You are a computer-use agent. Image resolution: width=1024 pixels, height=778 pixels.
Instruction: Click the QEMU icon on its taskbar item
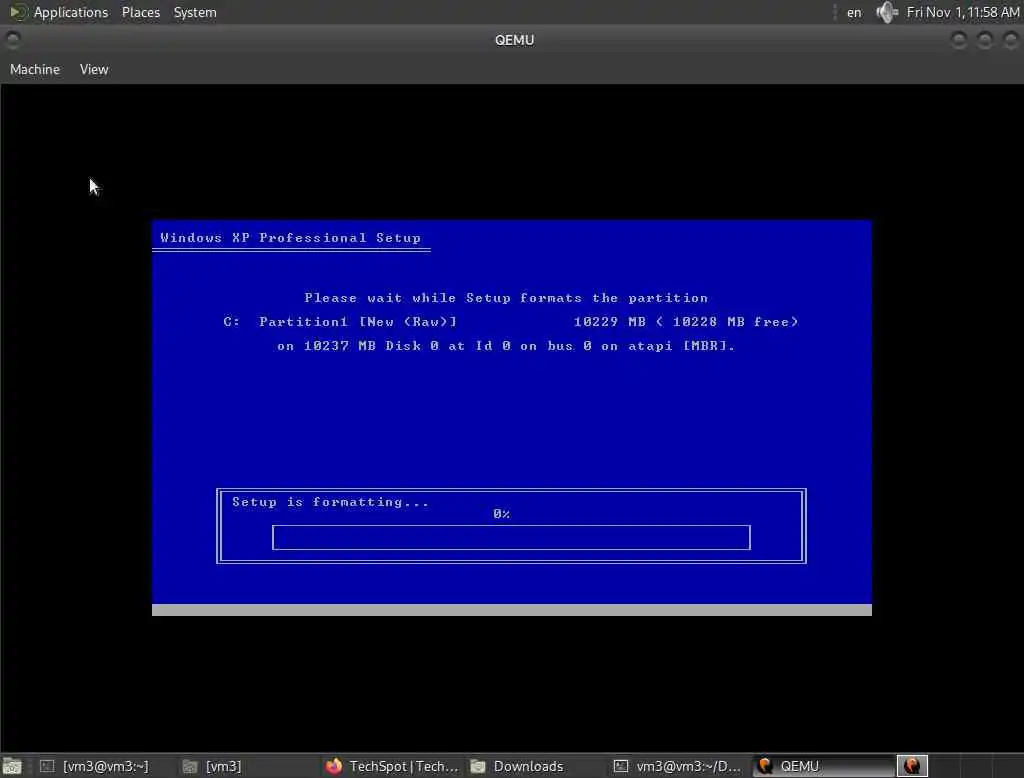click(765, 766)
